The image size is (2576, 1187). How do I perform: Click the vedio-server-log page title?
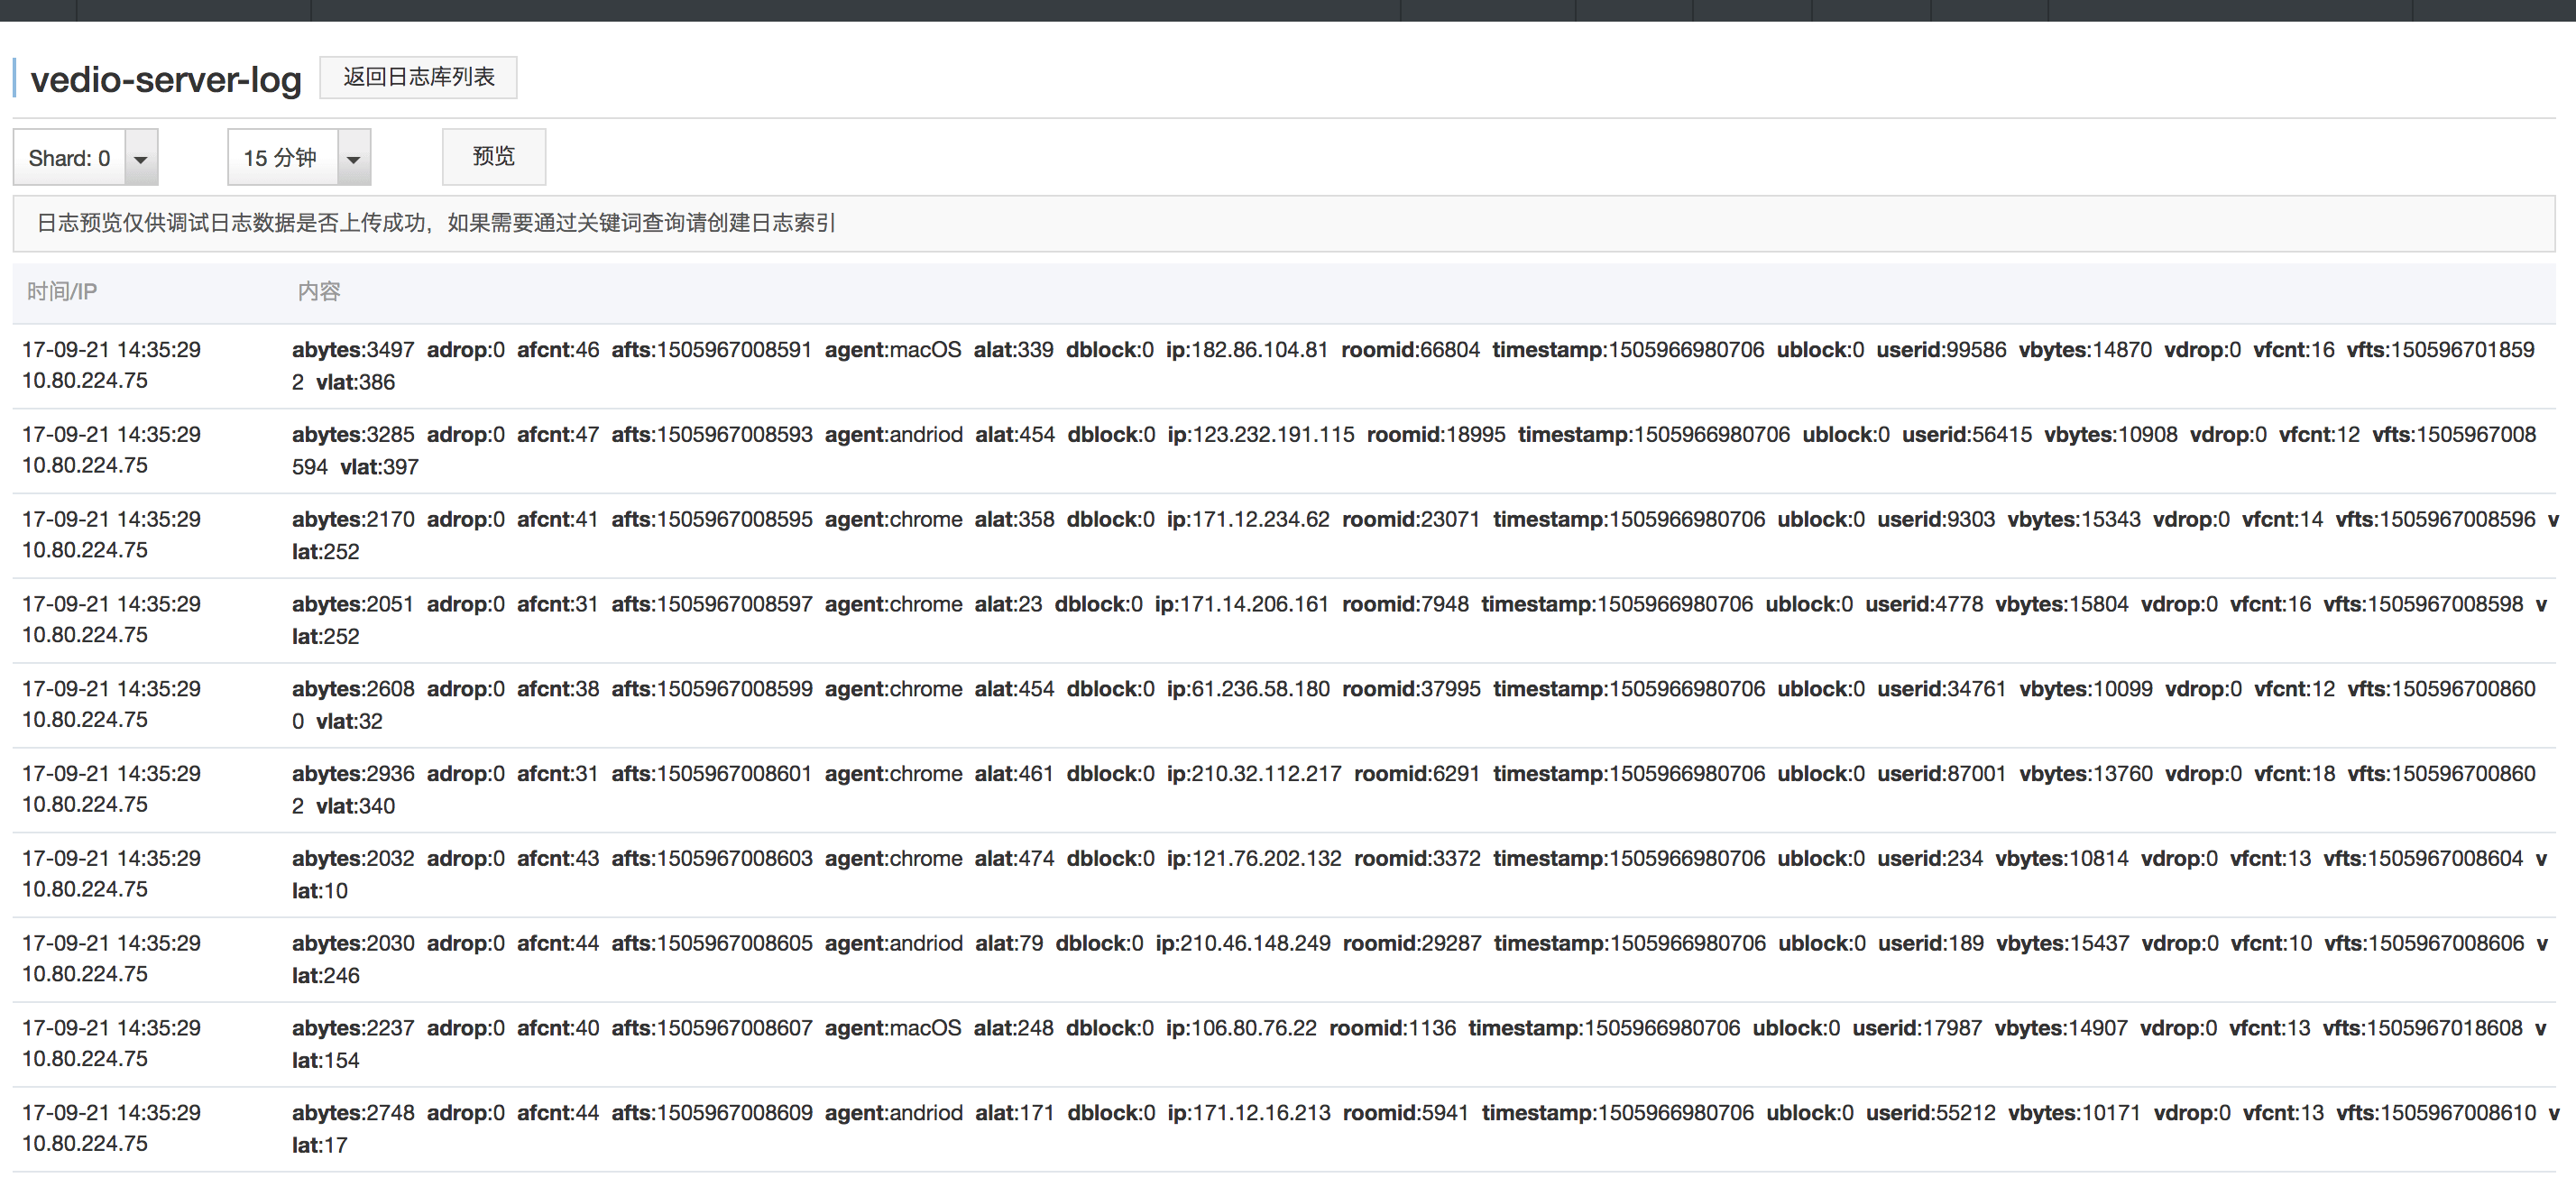[x=165, y=79]
